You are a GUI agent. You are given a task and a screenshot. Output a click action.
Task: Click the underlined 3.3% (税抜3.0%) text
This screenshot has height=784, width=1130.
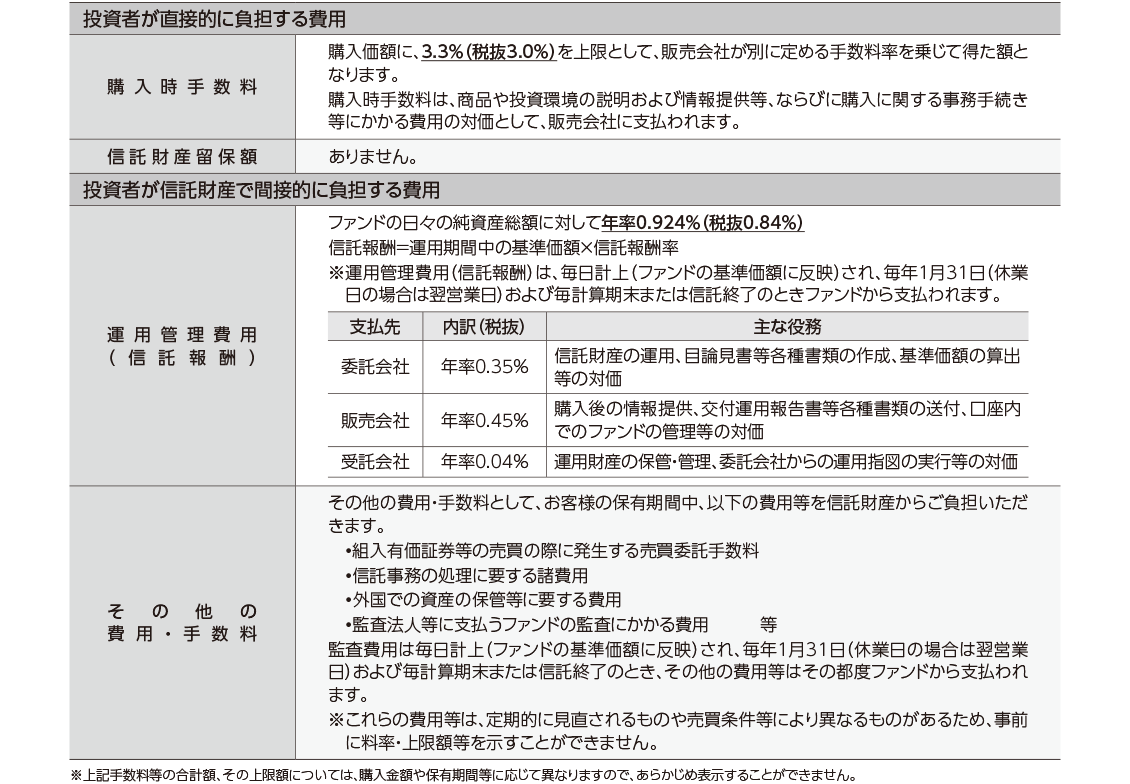click(488, 50)
